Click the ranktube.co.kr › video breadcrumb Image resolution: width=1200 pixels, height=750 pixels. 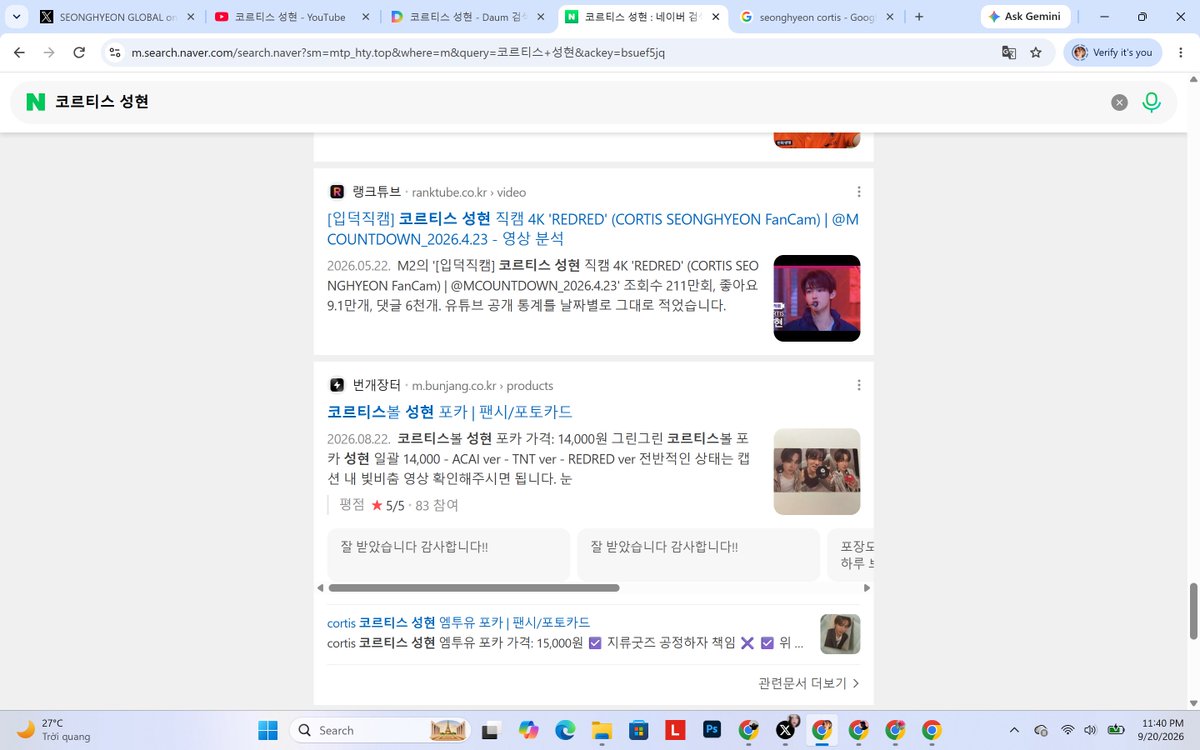pos(469,192)
